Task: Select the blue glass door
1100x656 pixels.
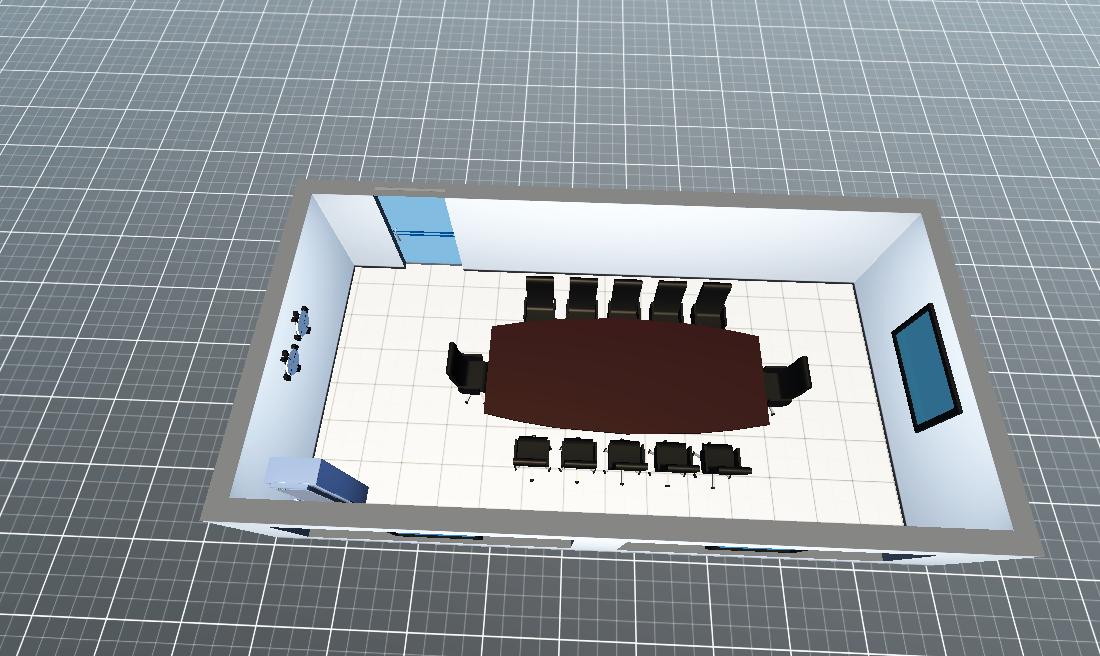Action: pos(419,231)
